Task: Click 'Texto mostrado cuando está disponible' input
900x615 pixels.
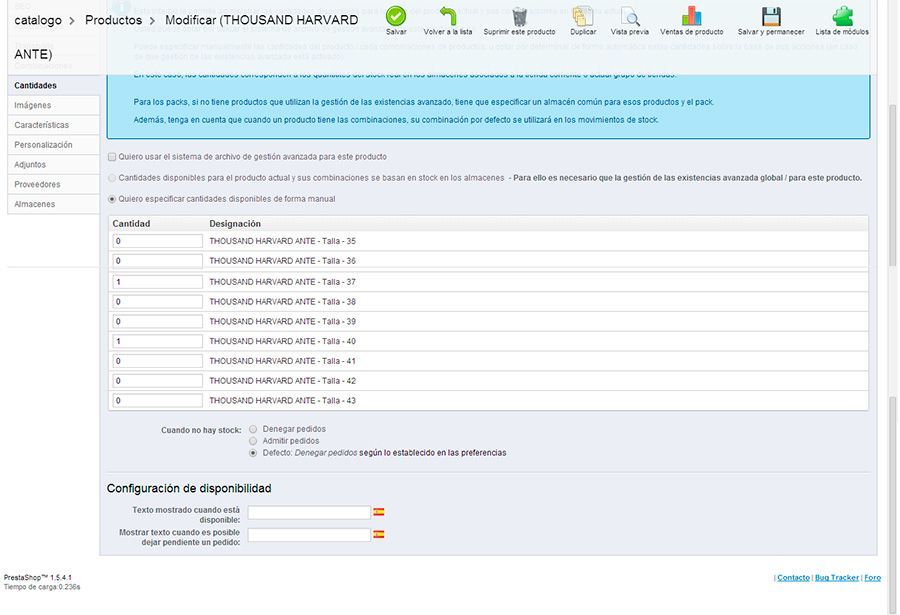Action: point(309,512)
